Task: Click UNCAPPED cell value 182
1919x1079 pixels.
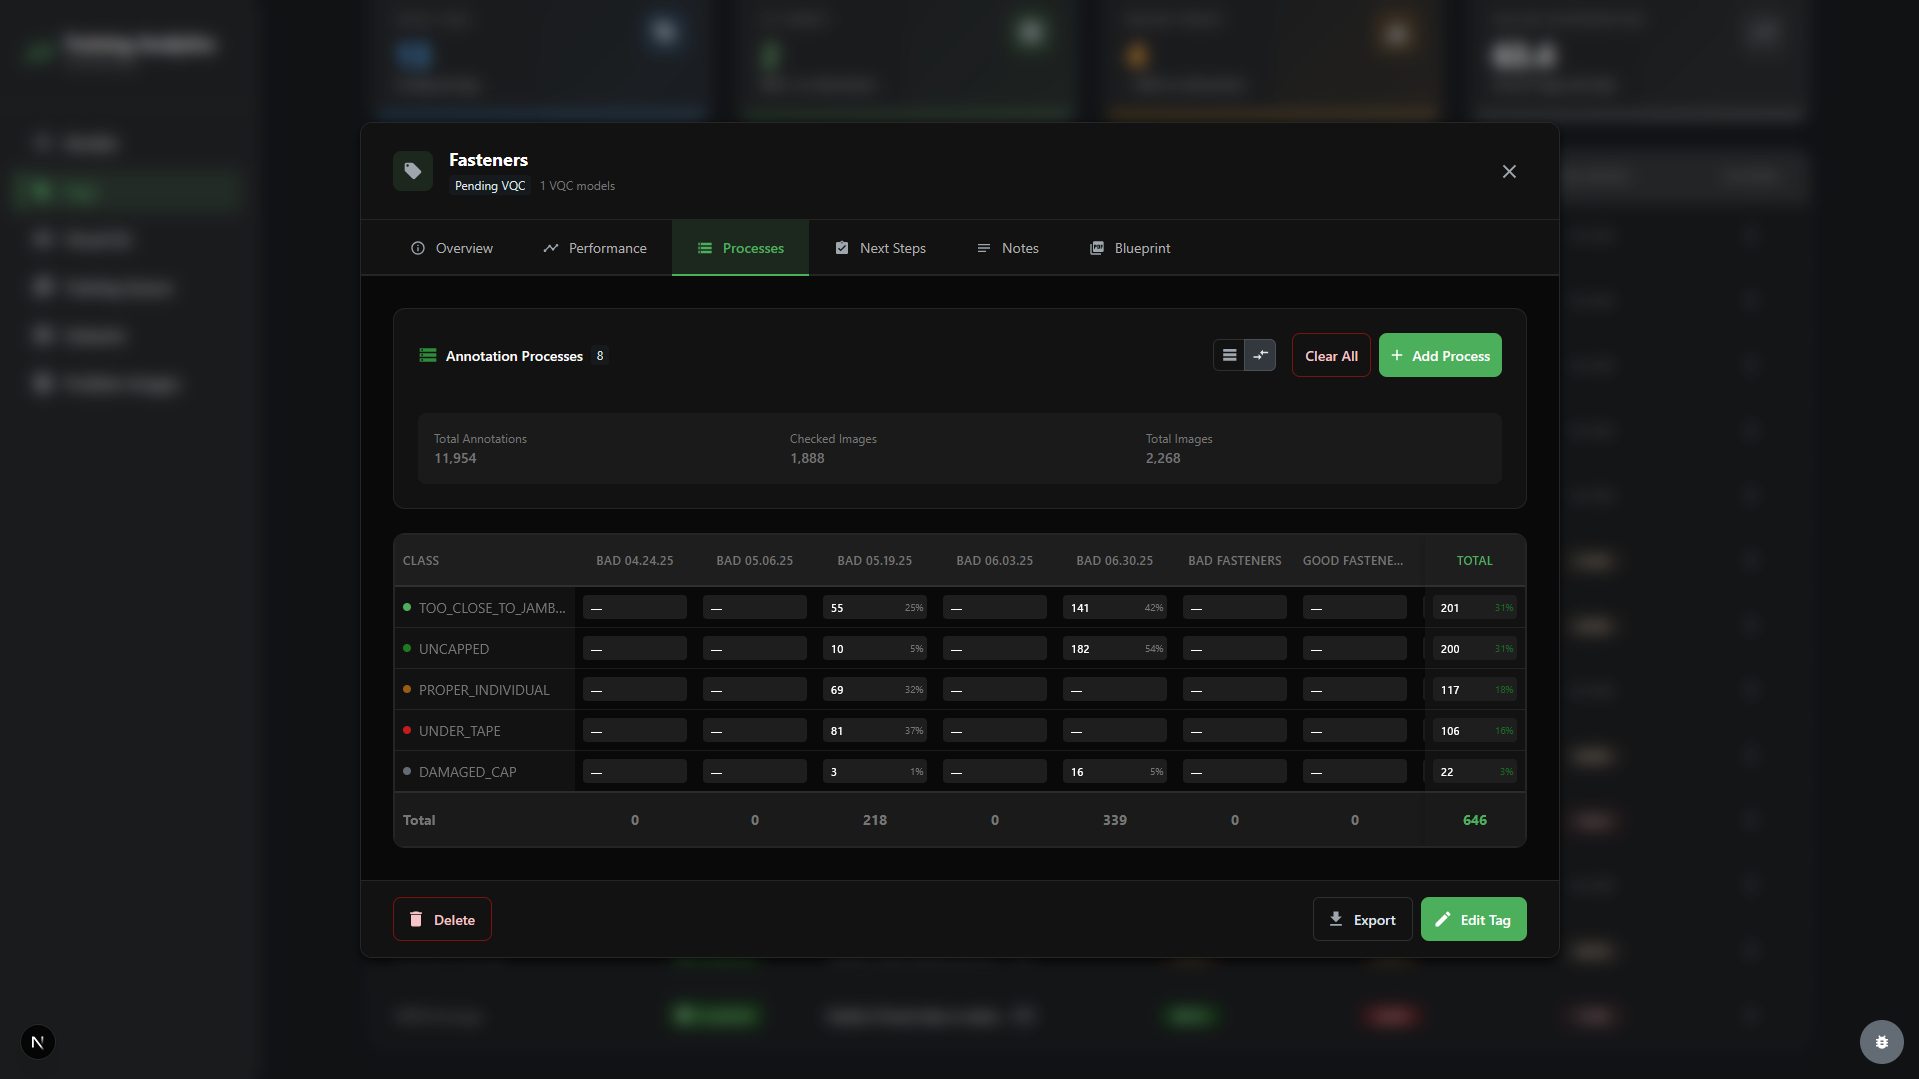Action: (1115, 648)
